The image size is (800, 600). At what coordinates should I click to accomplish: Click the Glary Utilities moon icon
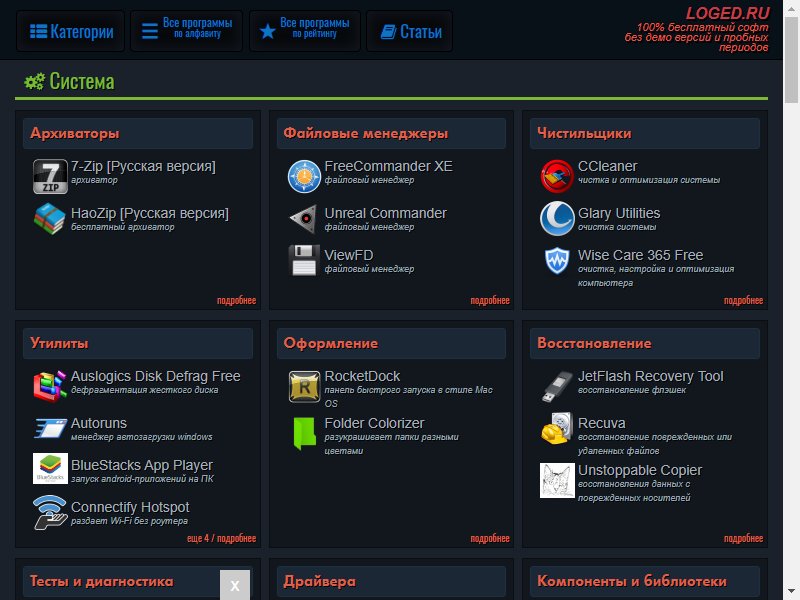coord(557,218)
